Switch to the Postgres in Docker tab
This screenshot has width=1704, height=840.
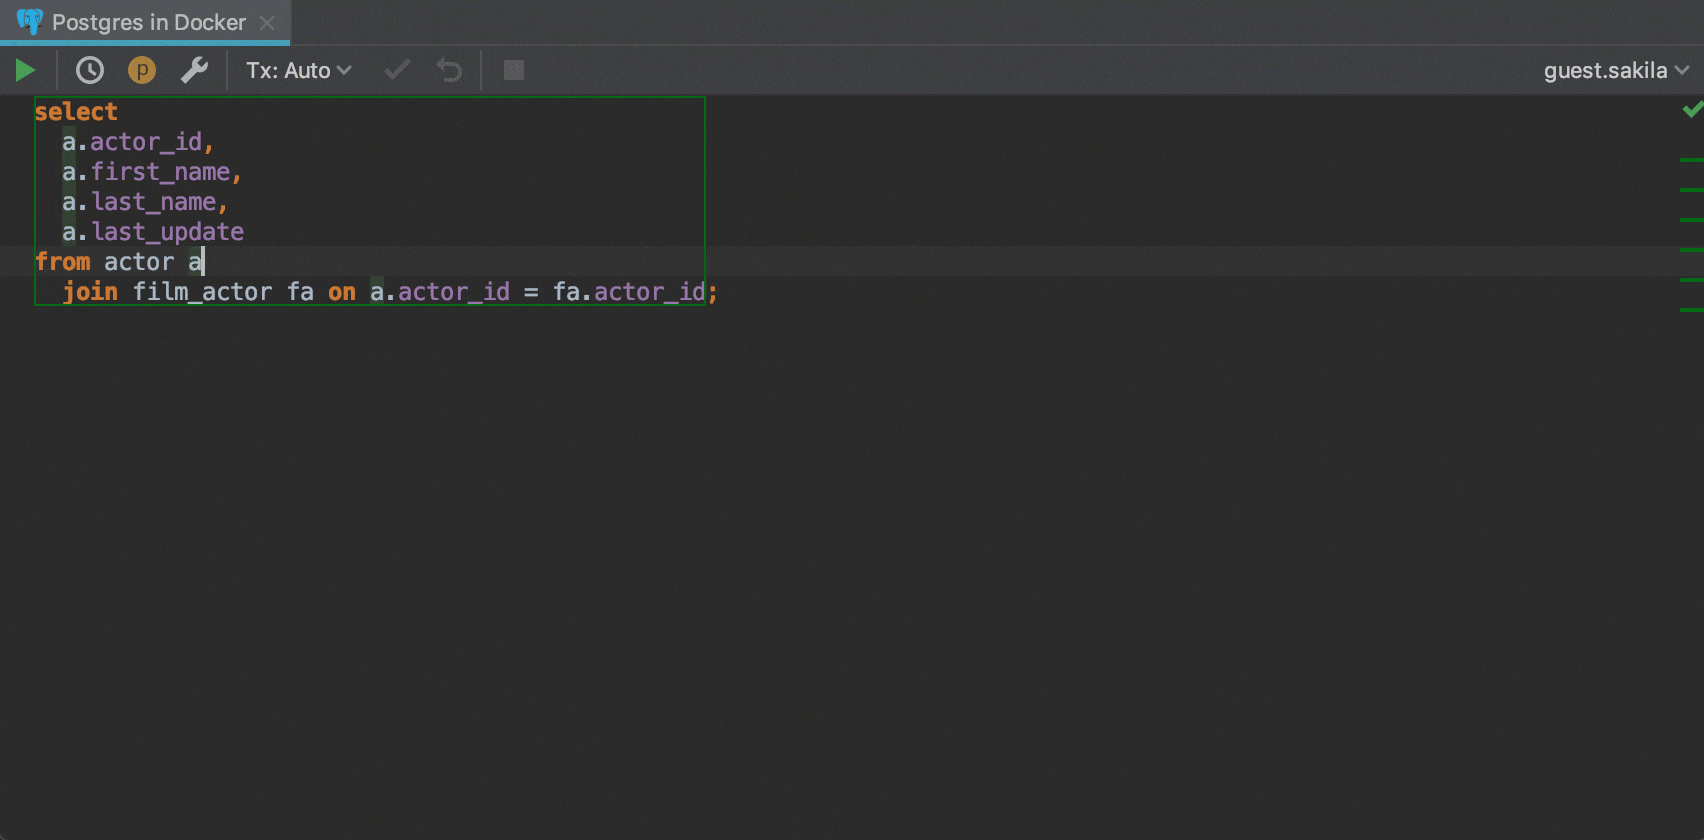(148, 22)
